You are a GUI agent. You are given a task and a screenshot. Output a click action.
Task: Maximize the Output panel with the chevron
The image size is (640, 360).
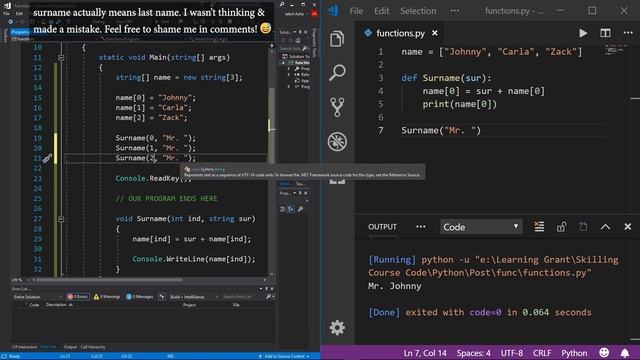pos(605,227)
